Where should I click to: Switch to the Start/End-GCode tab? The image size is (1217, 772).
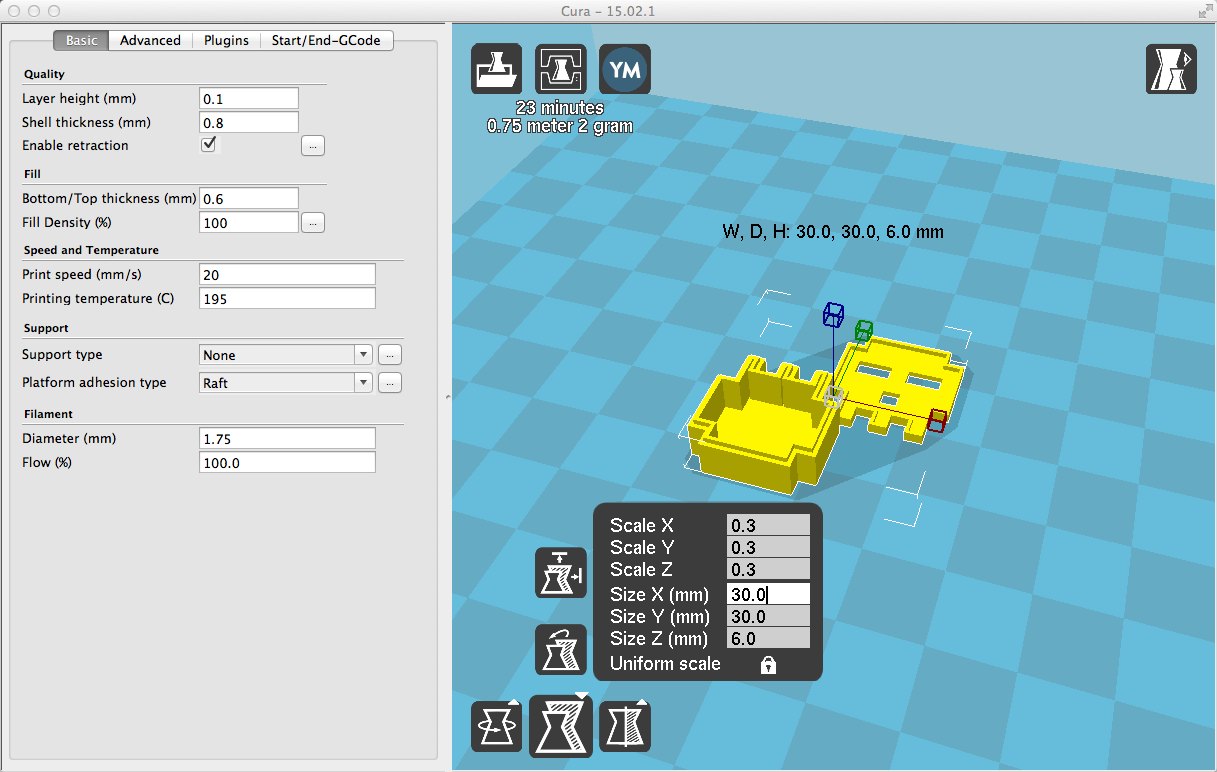(327, 40)
